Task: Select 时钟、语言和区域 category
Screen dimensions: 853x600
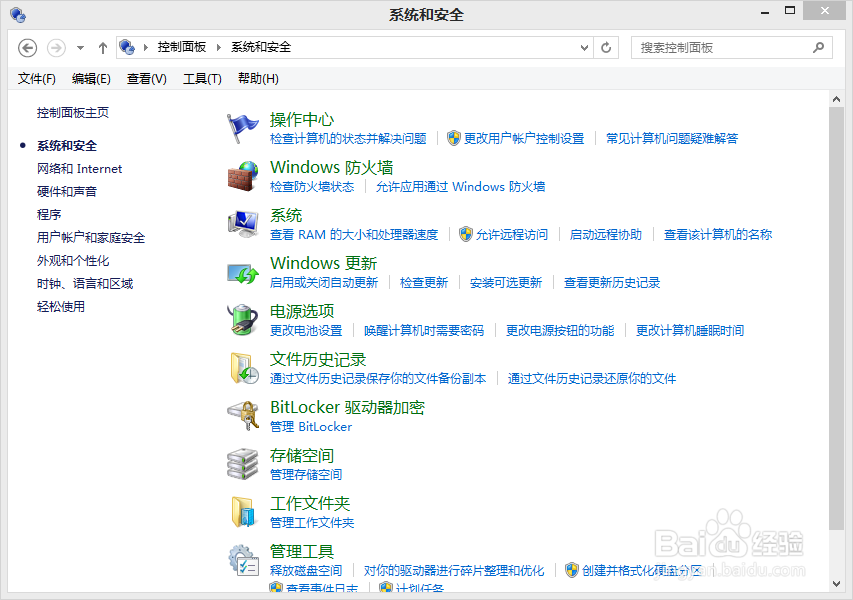Action: 85,283
